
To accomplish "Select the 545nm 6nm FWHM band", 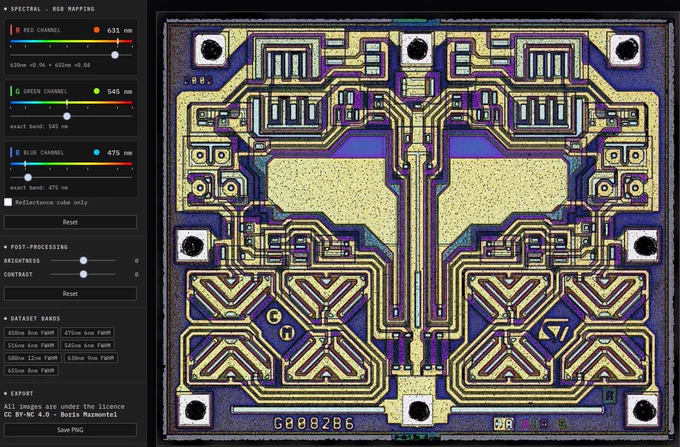I will pyautogui.click(x=87, y=346).
